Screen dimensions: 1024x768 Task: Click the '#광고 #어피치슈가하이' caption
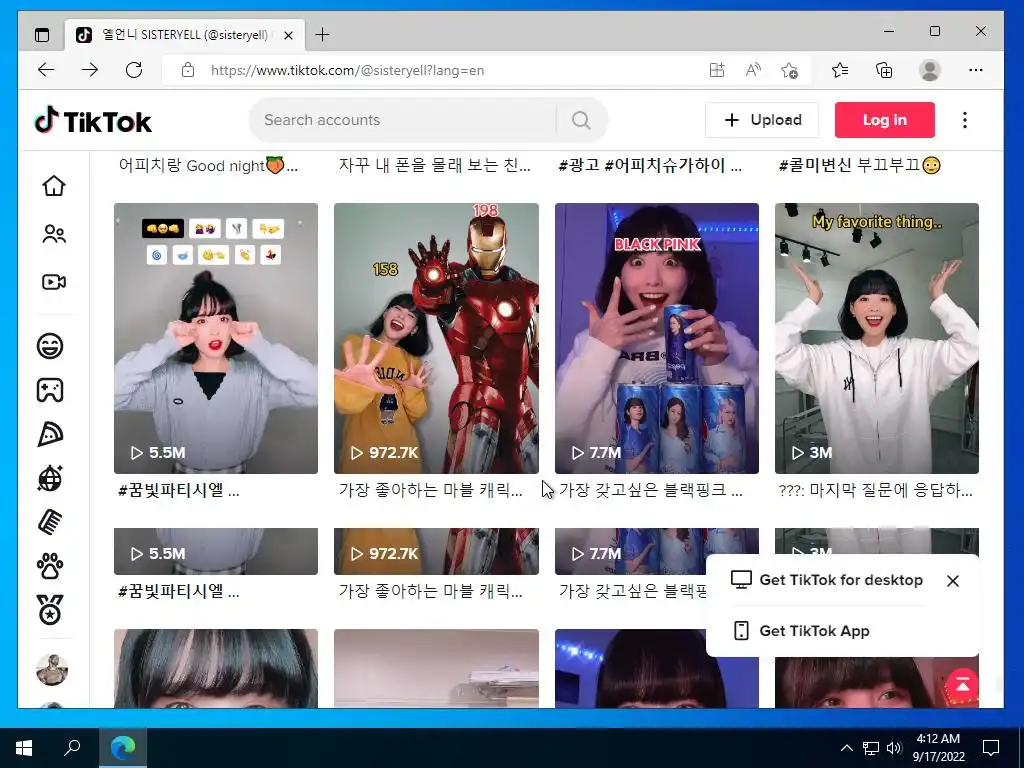tap(650, 165)
